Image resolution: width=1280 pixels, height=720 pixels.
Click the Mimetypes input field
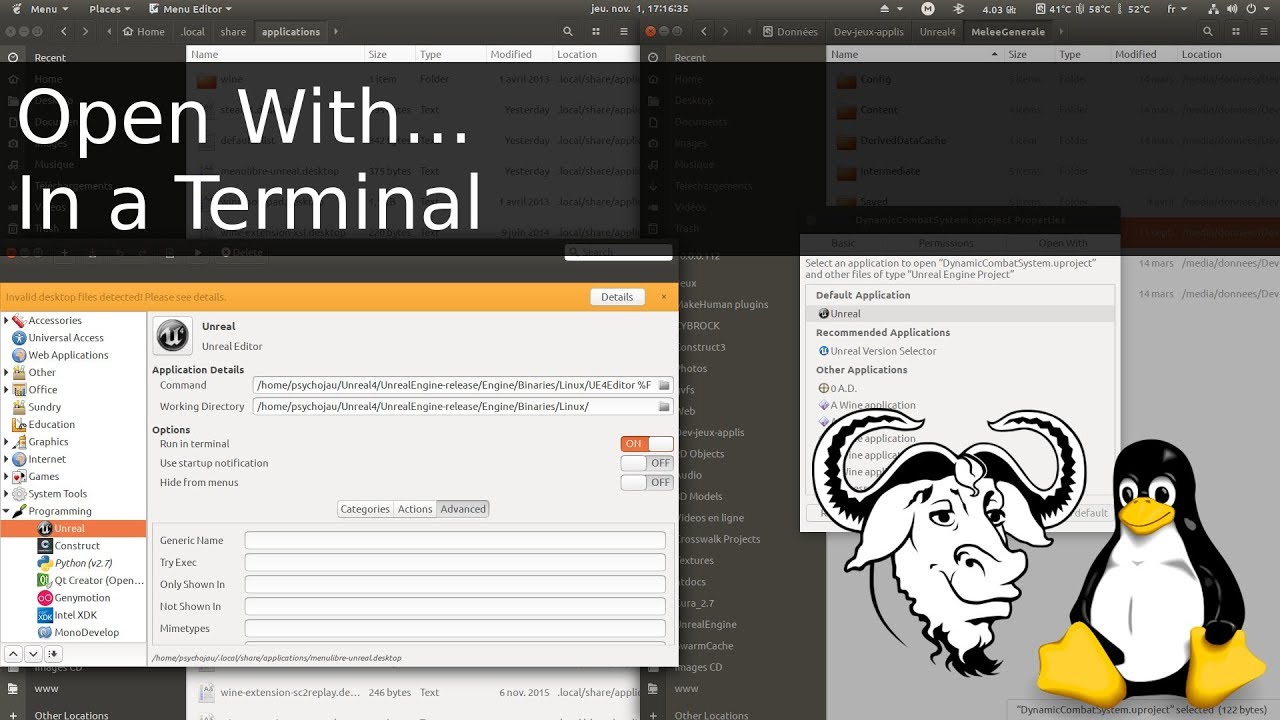455,628
